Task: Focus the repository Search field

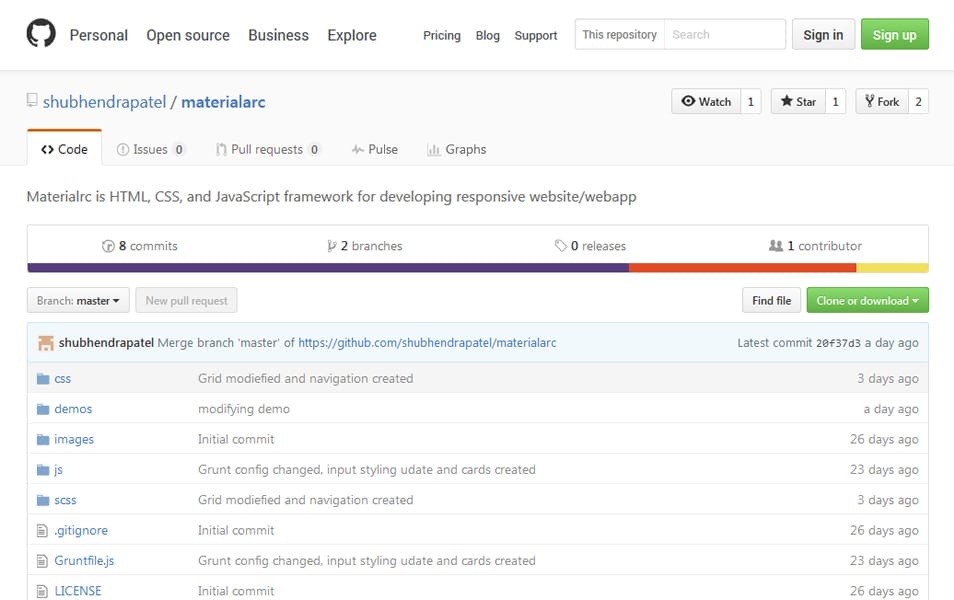Action: pos(725,34)
